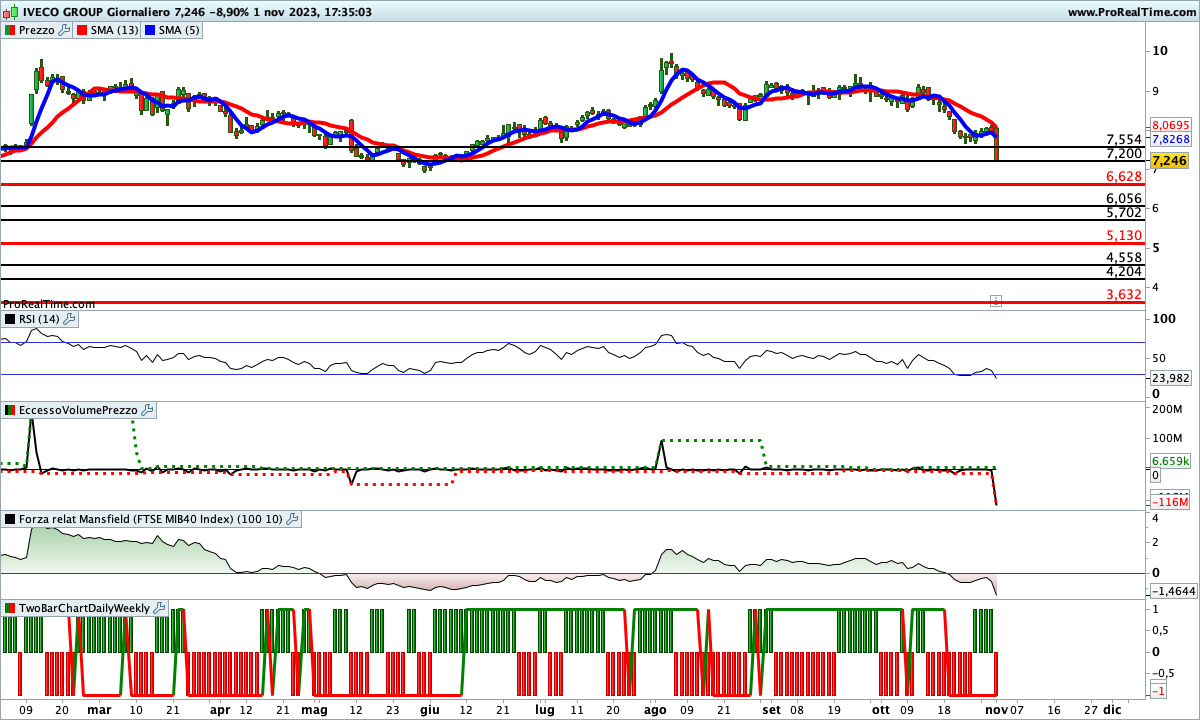Select the RSI (14) indicator label

coord(40,319)
